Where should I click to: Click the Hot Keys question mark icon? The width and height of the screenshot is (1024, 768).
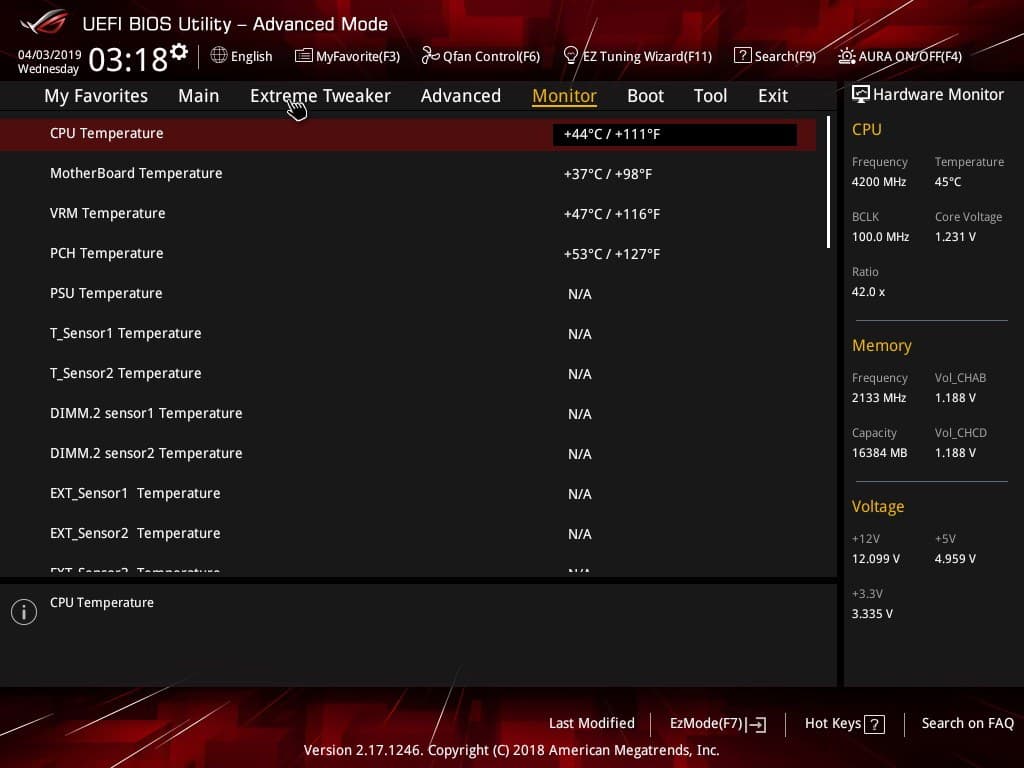[874, 724]
